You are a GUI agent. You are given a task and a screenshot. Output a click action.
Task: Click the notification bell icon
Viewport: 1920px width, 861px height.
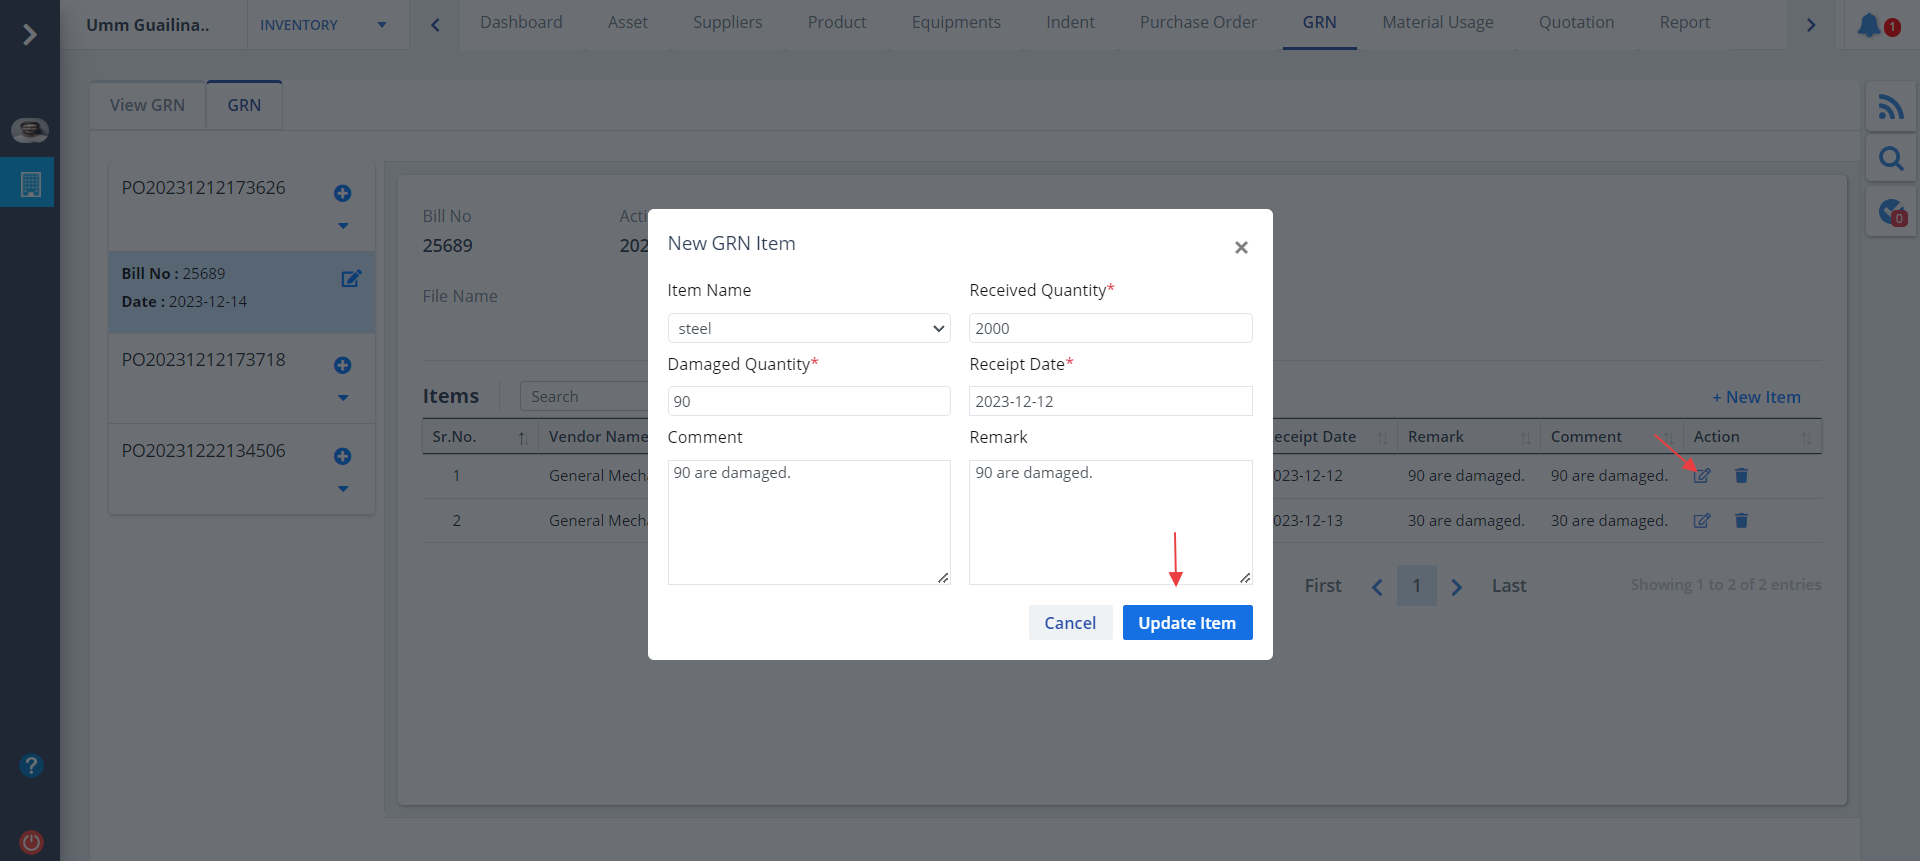[1868, 25]
